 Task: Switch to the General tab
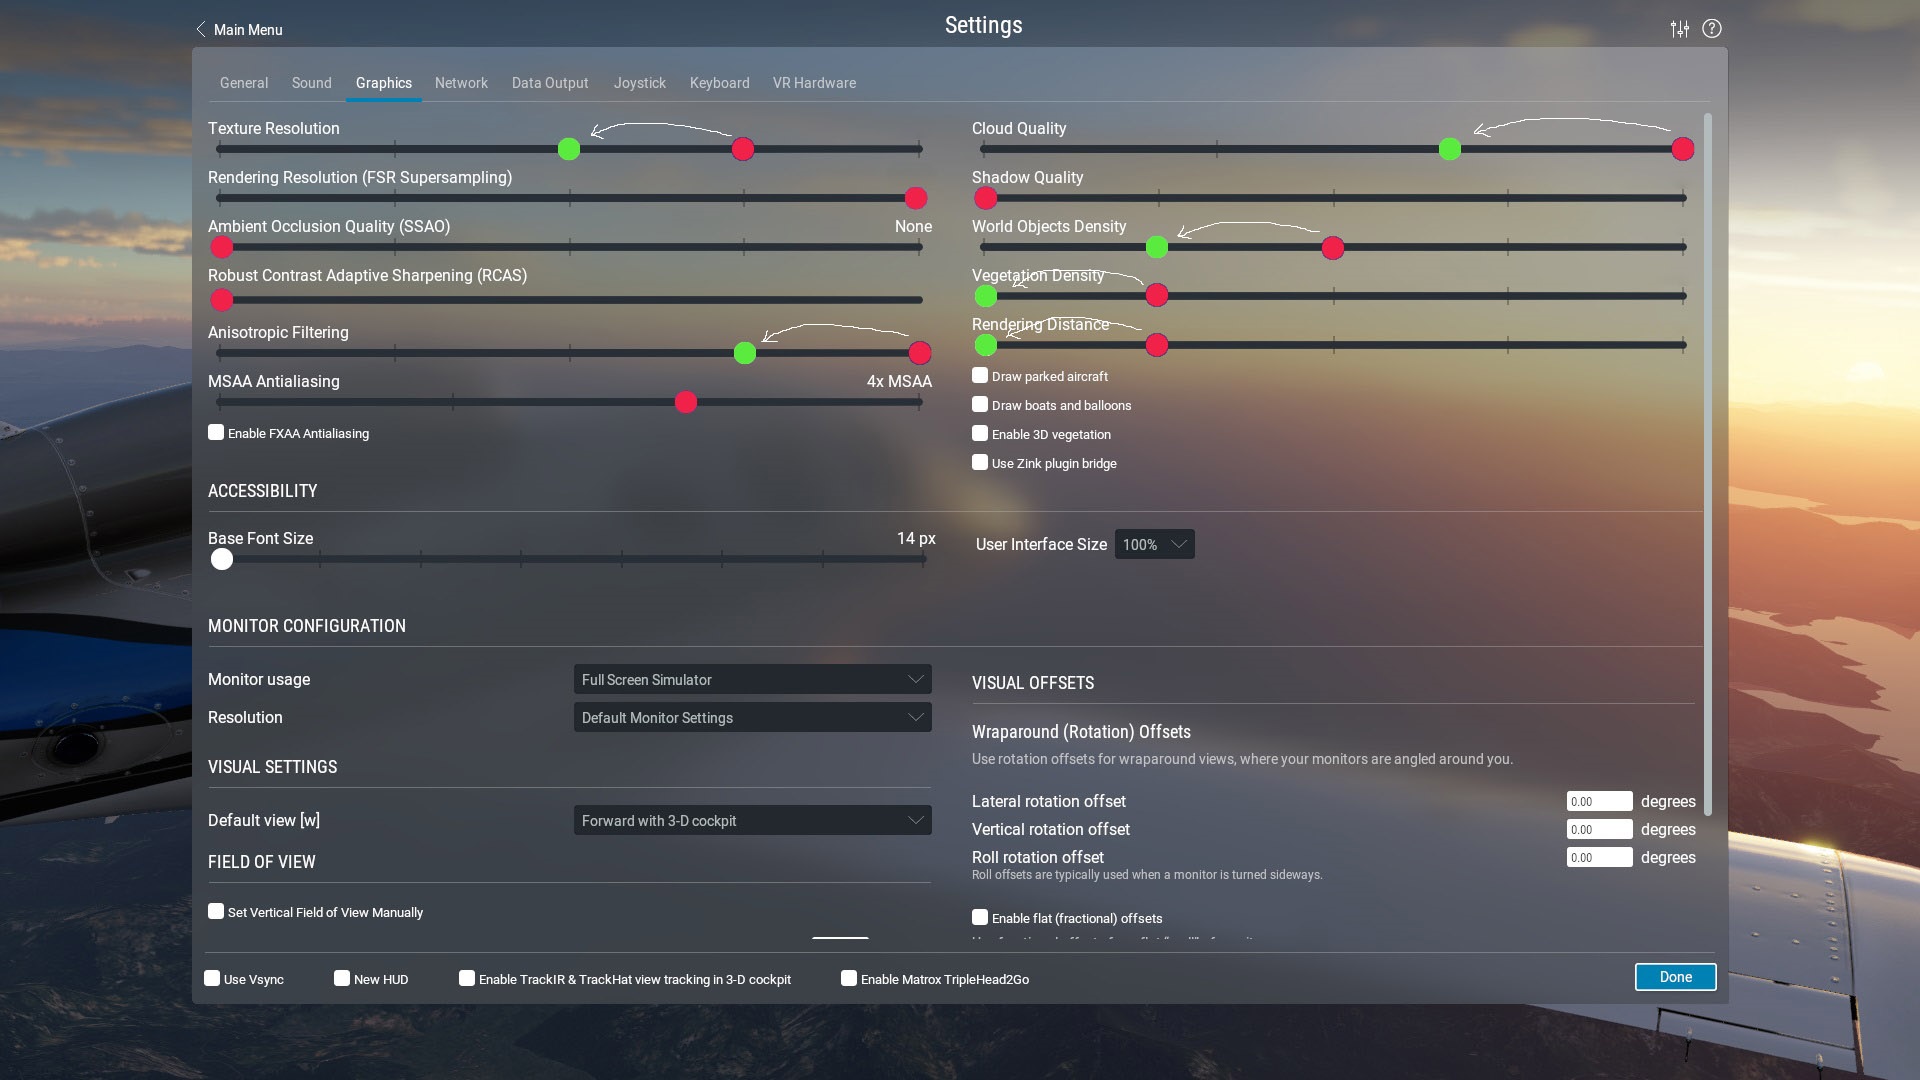click(x=244, y=83)
